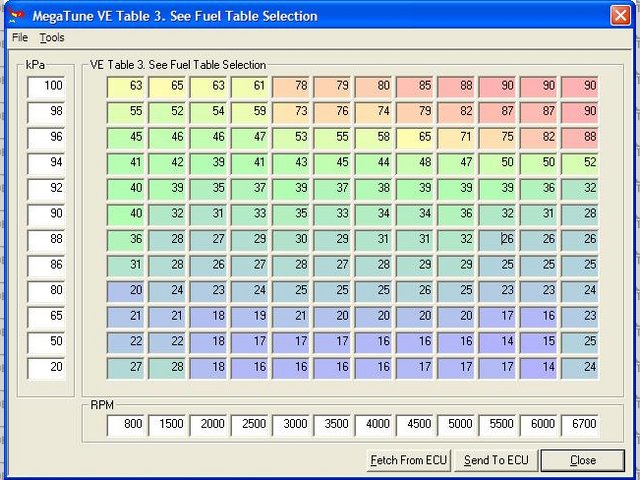Click the Close button at bottom

click(582, 460)
